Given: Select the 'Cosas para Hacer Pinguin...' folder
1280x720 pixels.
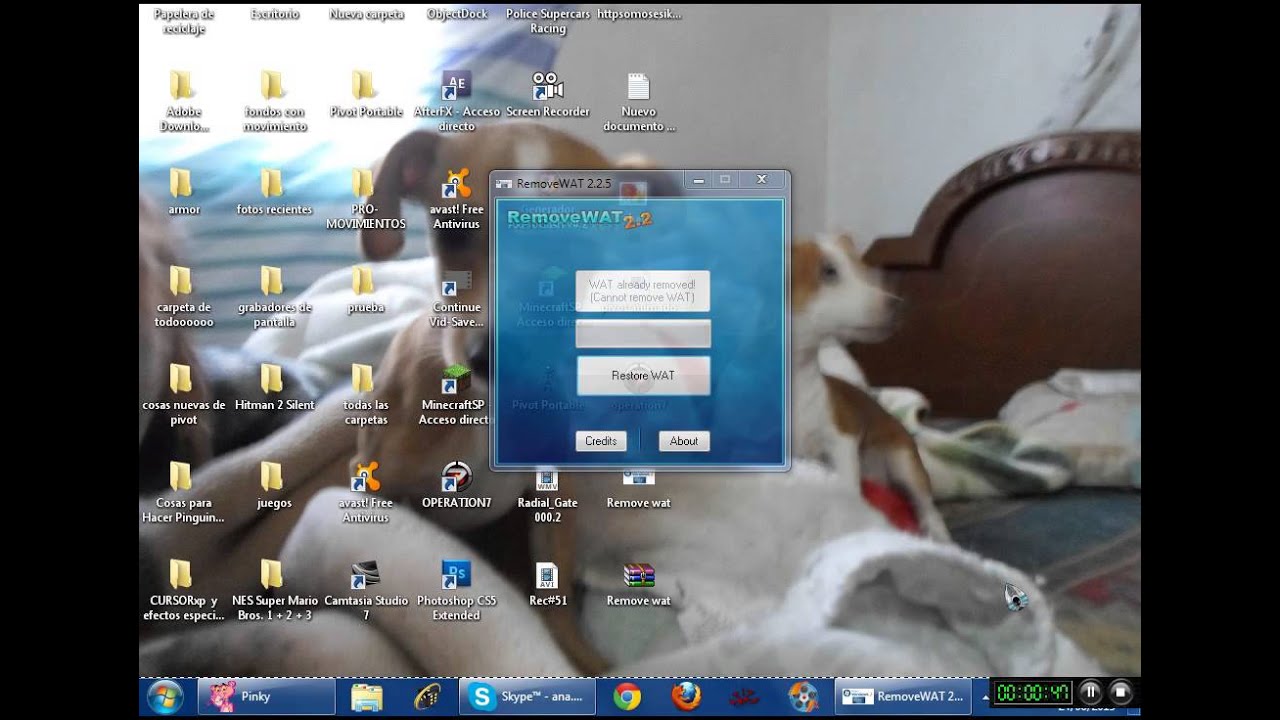Looking at the screenshot, I should (180, 477).
